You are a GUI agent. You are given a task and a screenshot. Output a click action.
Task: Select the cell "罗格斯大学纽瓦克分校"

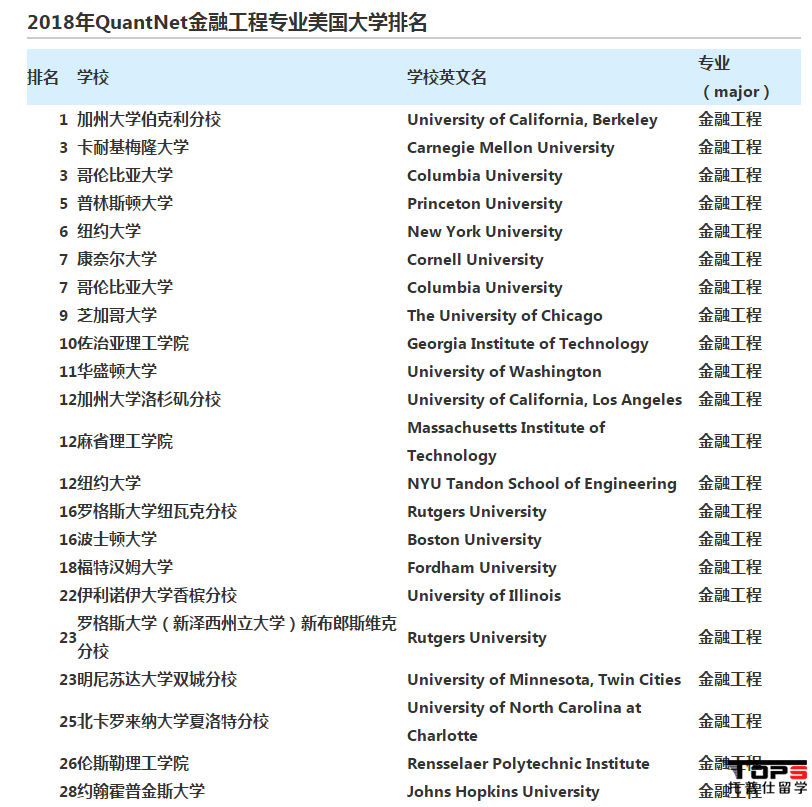(x=157, y=511)
